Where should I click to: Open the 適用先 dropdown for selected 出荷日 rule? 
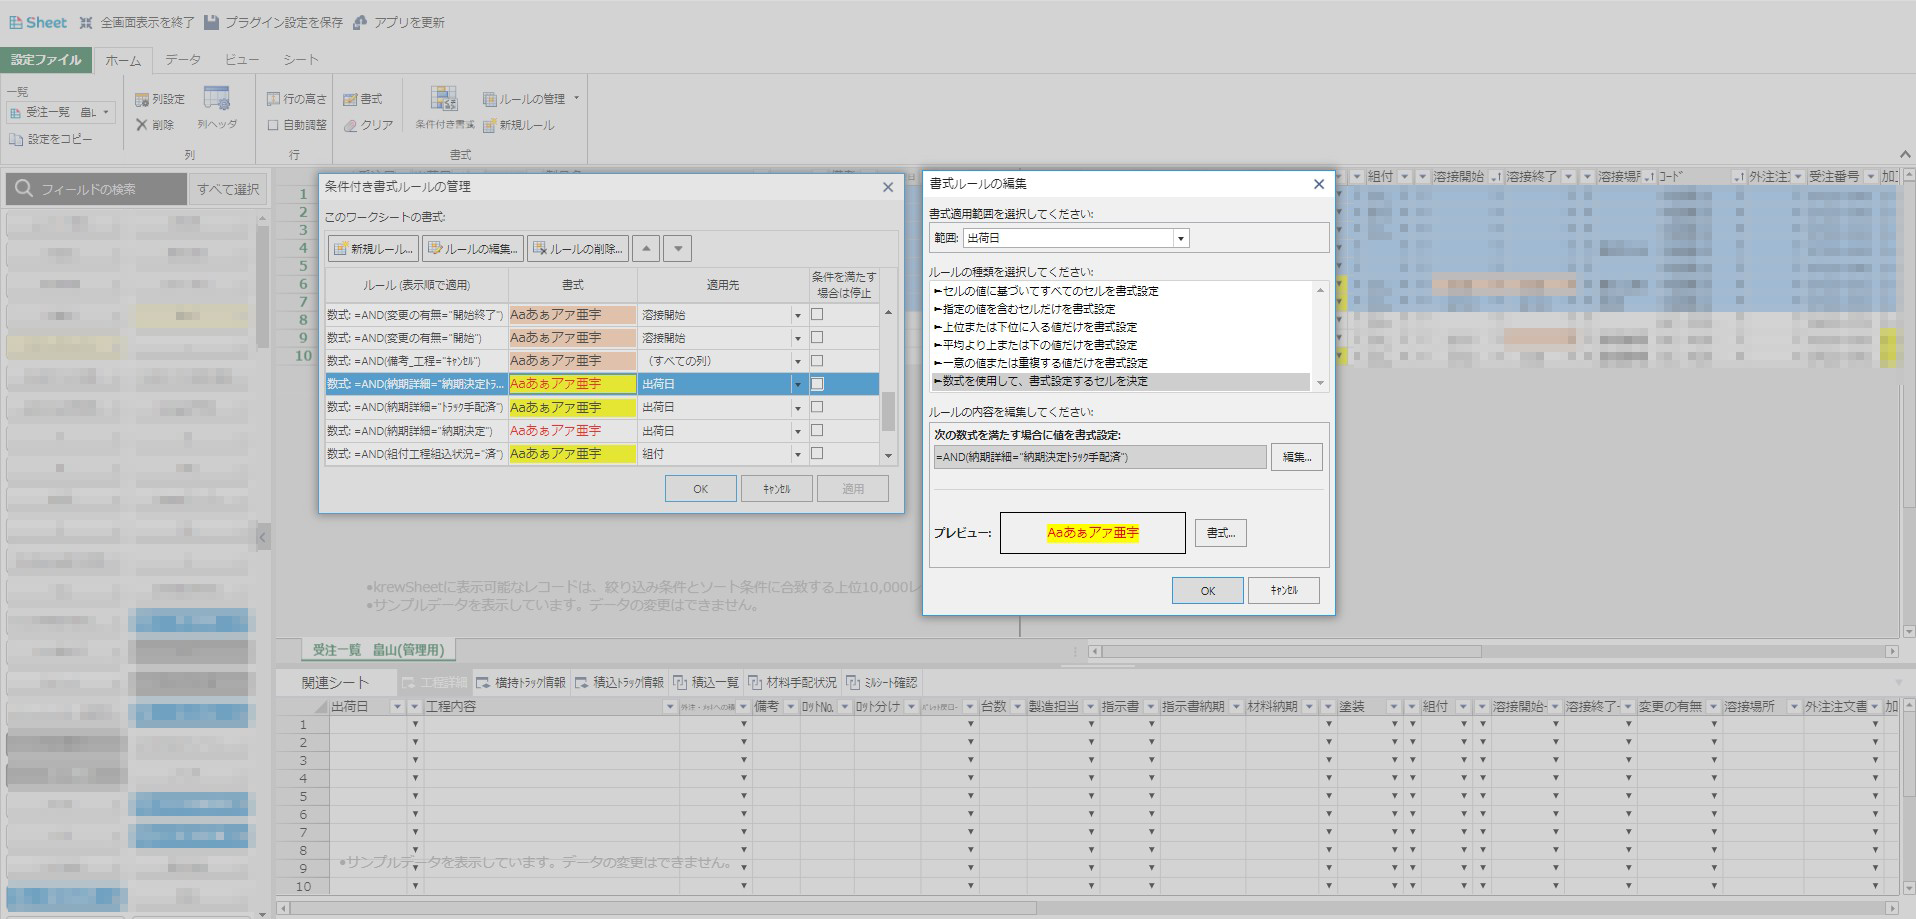[798, 384]
